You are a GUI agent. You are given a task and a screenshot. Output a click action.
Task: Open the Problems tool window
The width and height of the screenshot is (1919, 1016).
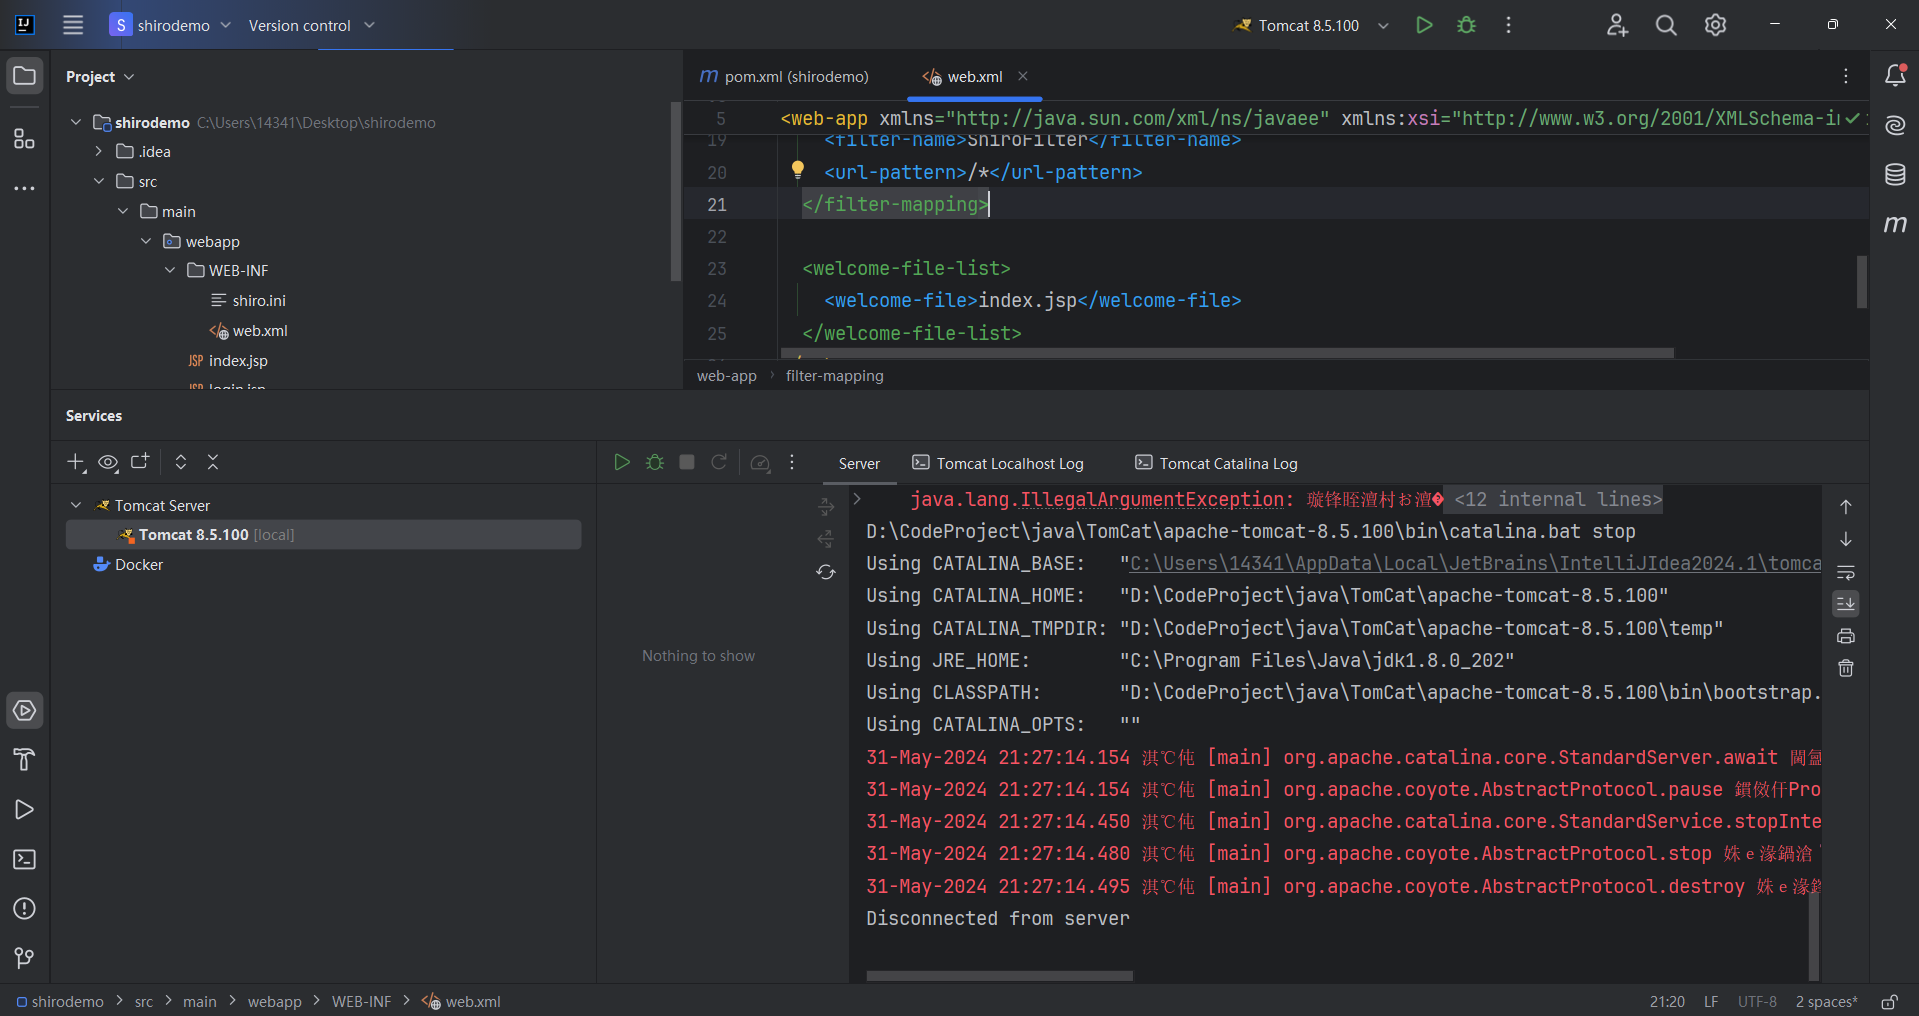25,908
